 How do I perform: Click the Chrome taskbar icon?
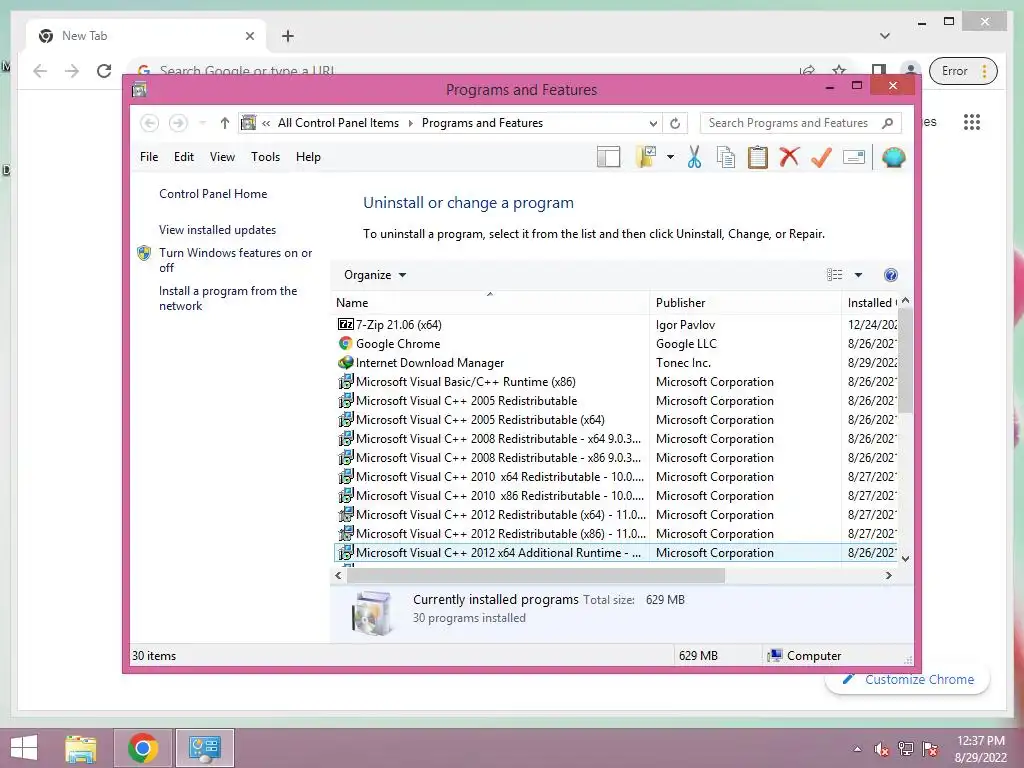(x=143, y=748)
